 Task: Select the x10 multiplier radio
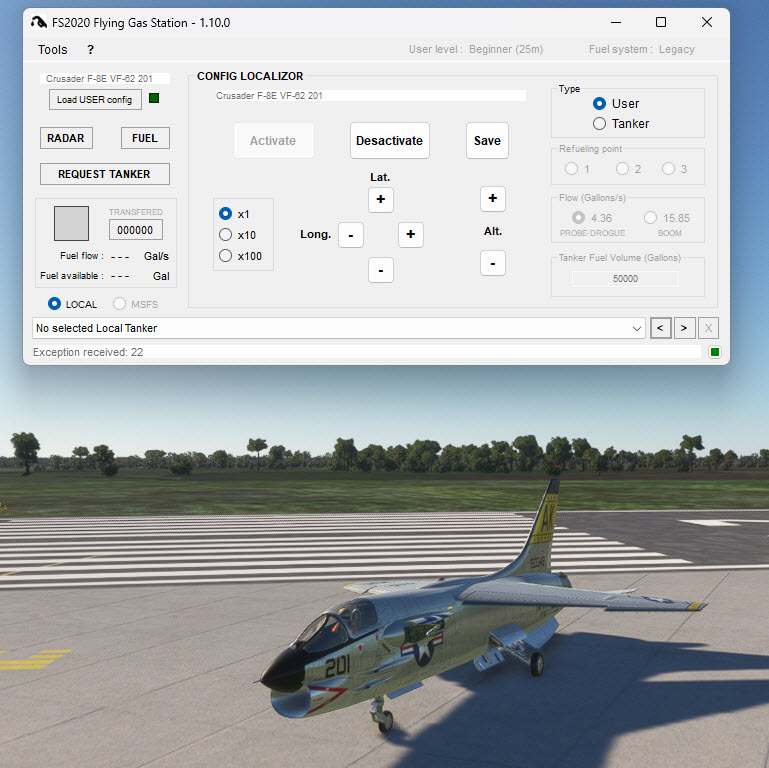pos(226,235)
